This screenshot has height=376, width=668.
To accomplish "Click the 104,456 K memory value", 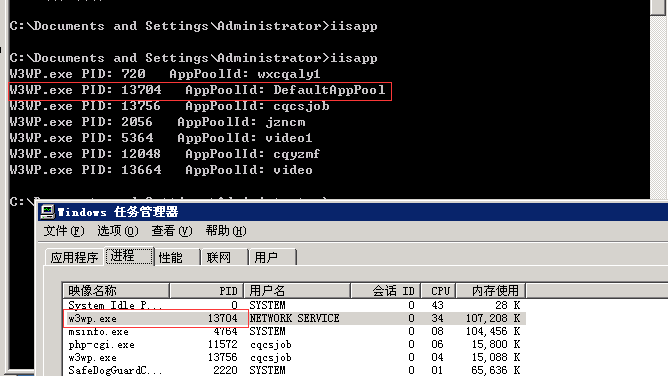I will point(492,331).
